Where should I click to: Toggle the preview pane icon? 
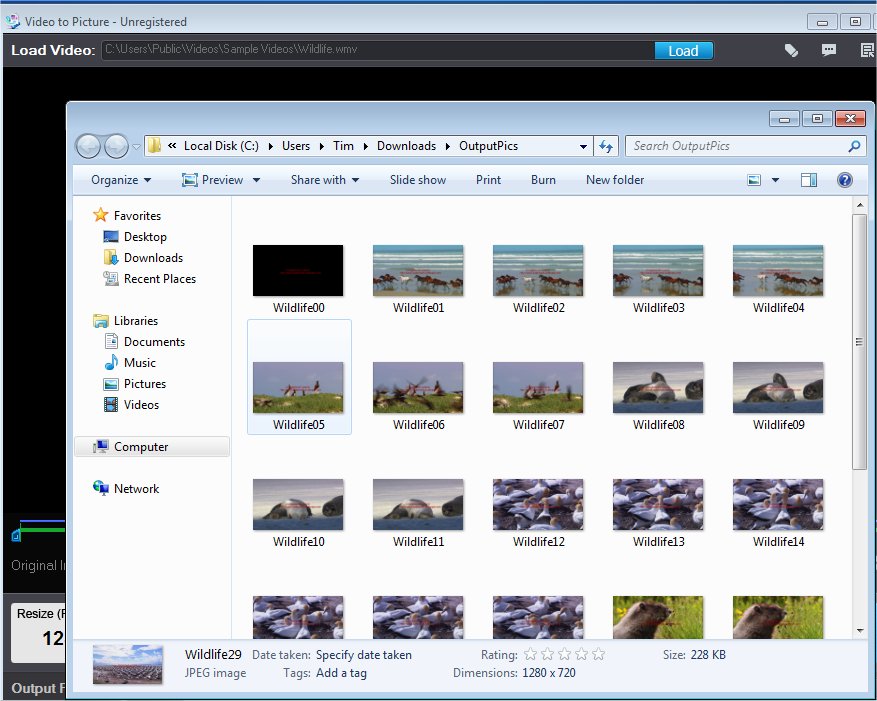click(809, 180)
